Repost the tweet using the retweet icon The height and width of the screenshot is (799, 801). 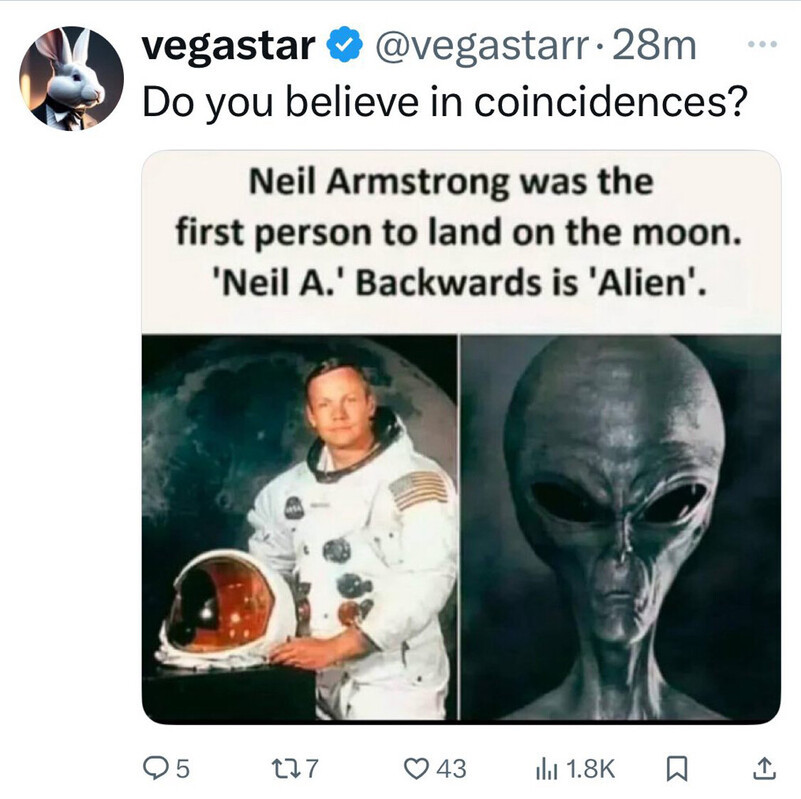pyautogui.click(x=284, y=767)
